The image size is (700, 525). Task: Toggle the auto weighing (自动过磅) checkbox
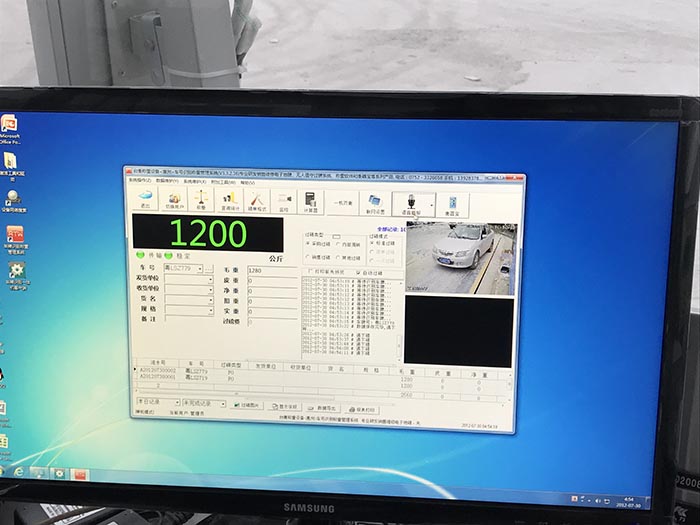(x=370, y=272)
